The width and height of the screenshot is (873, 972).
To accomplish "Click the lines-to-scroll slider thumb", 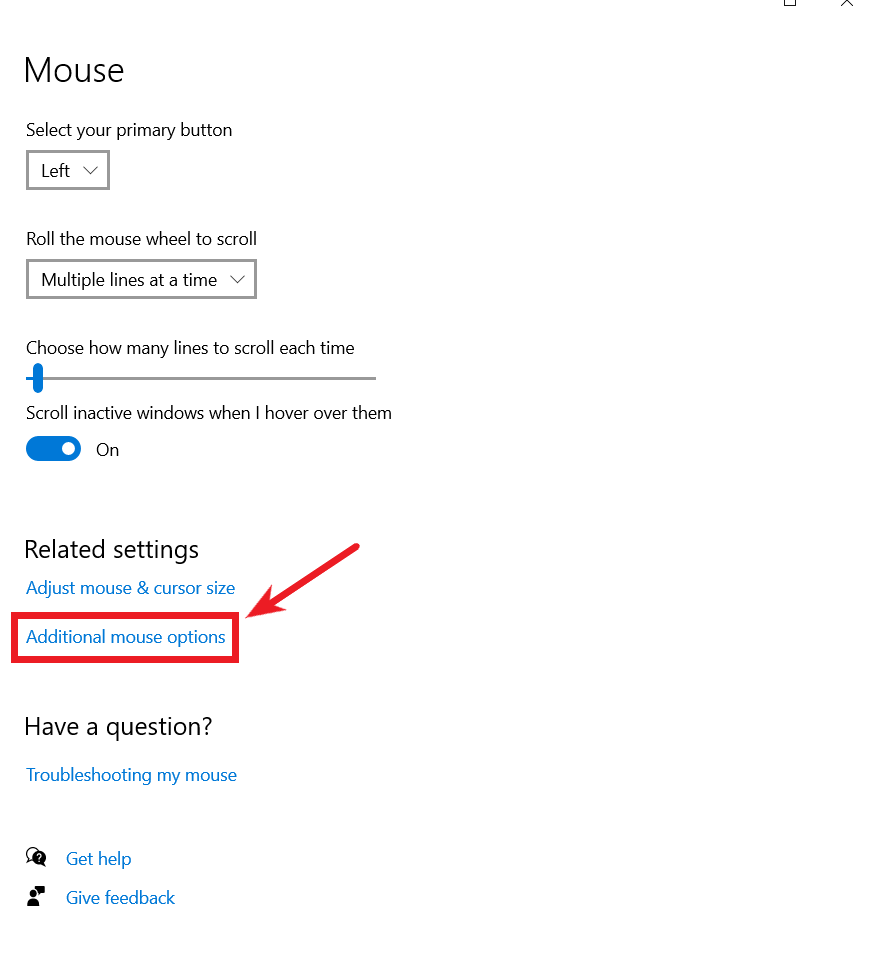I will click(x=37, y=378).
